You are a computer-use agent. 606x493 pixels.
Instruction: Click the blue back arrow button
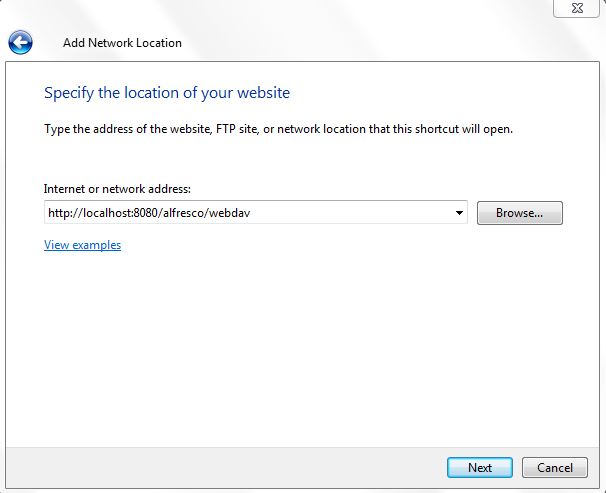[20, 43]
